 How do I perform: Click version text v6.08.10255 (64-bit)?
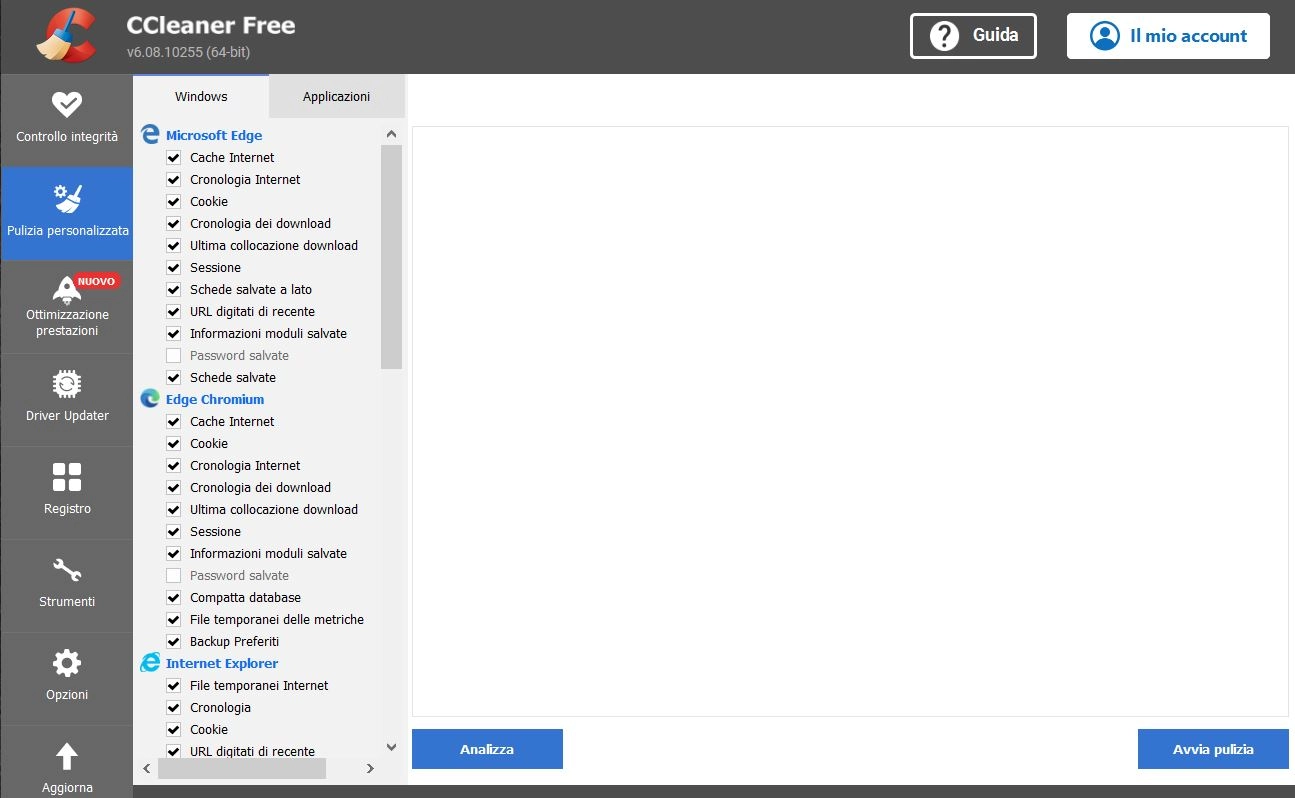[x=189, y=52]
